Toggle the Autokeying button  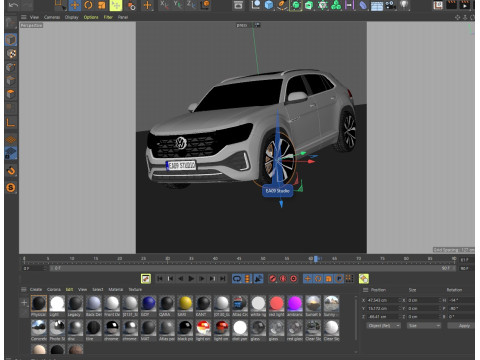283,279
